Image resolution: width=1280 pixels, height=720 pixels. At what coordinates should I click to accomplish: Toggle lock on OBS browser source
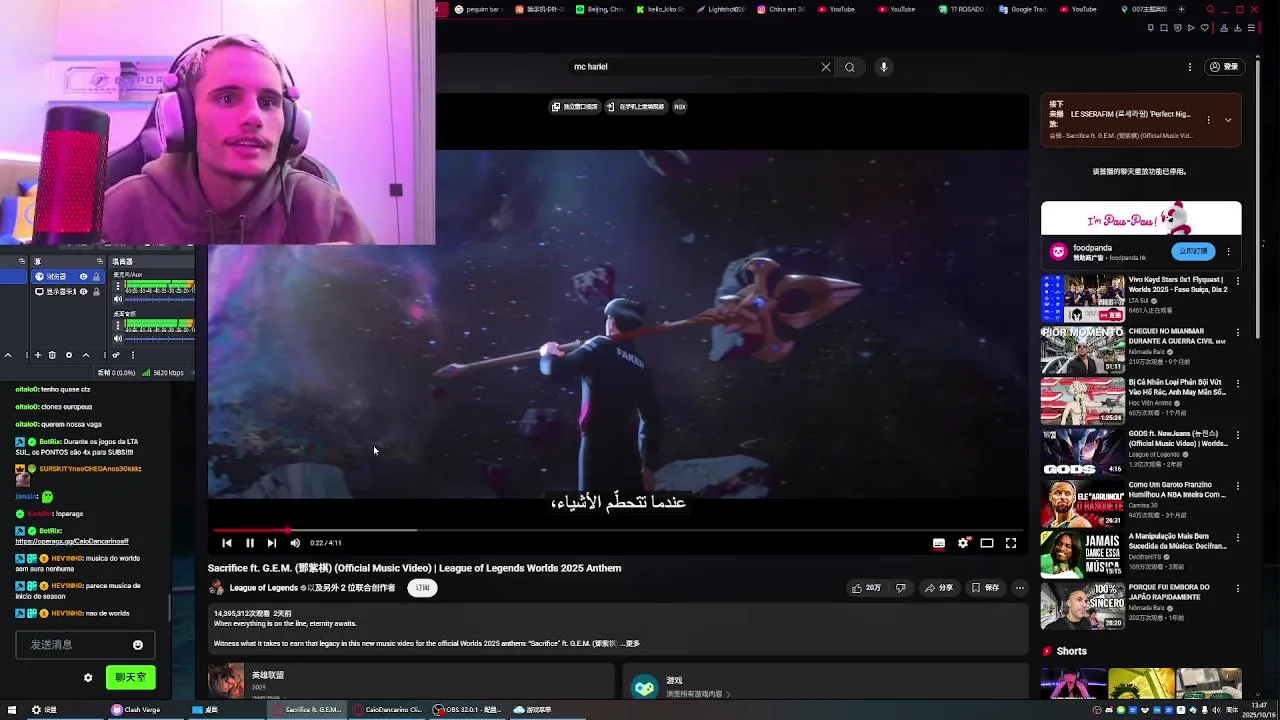click(97, 277)
